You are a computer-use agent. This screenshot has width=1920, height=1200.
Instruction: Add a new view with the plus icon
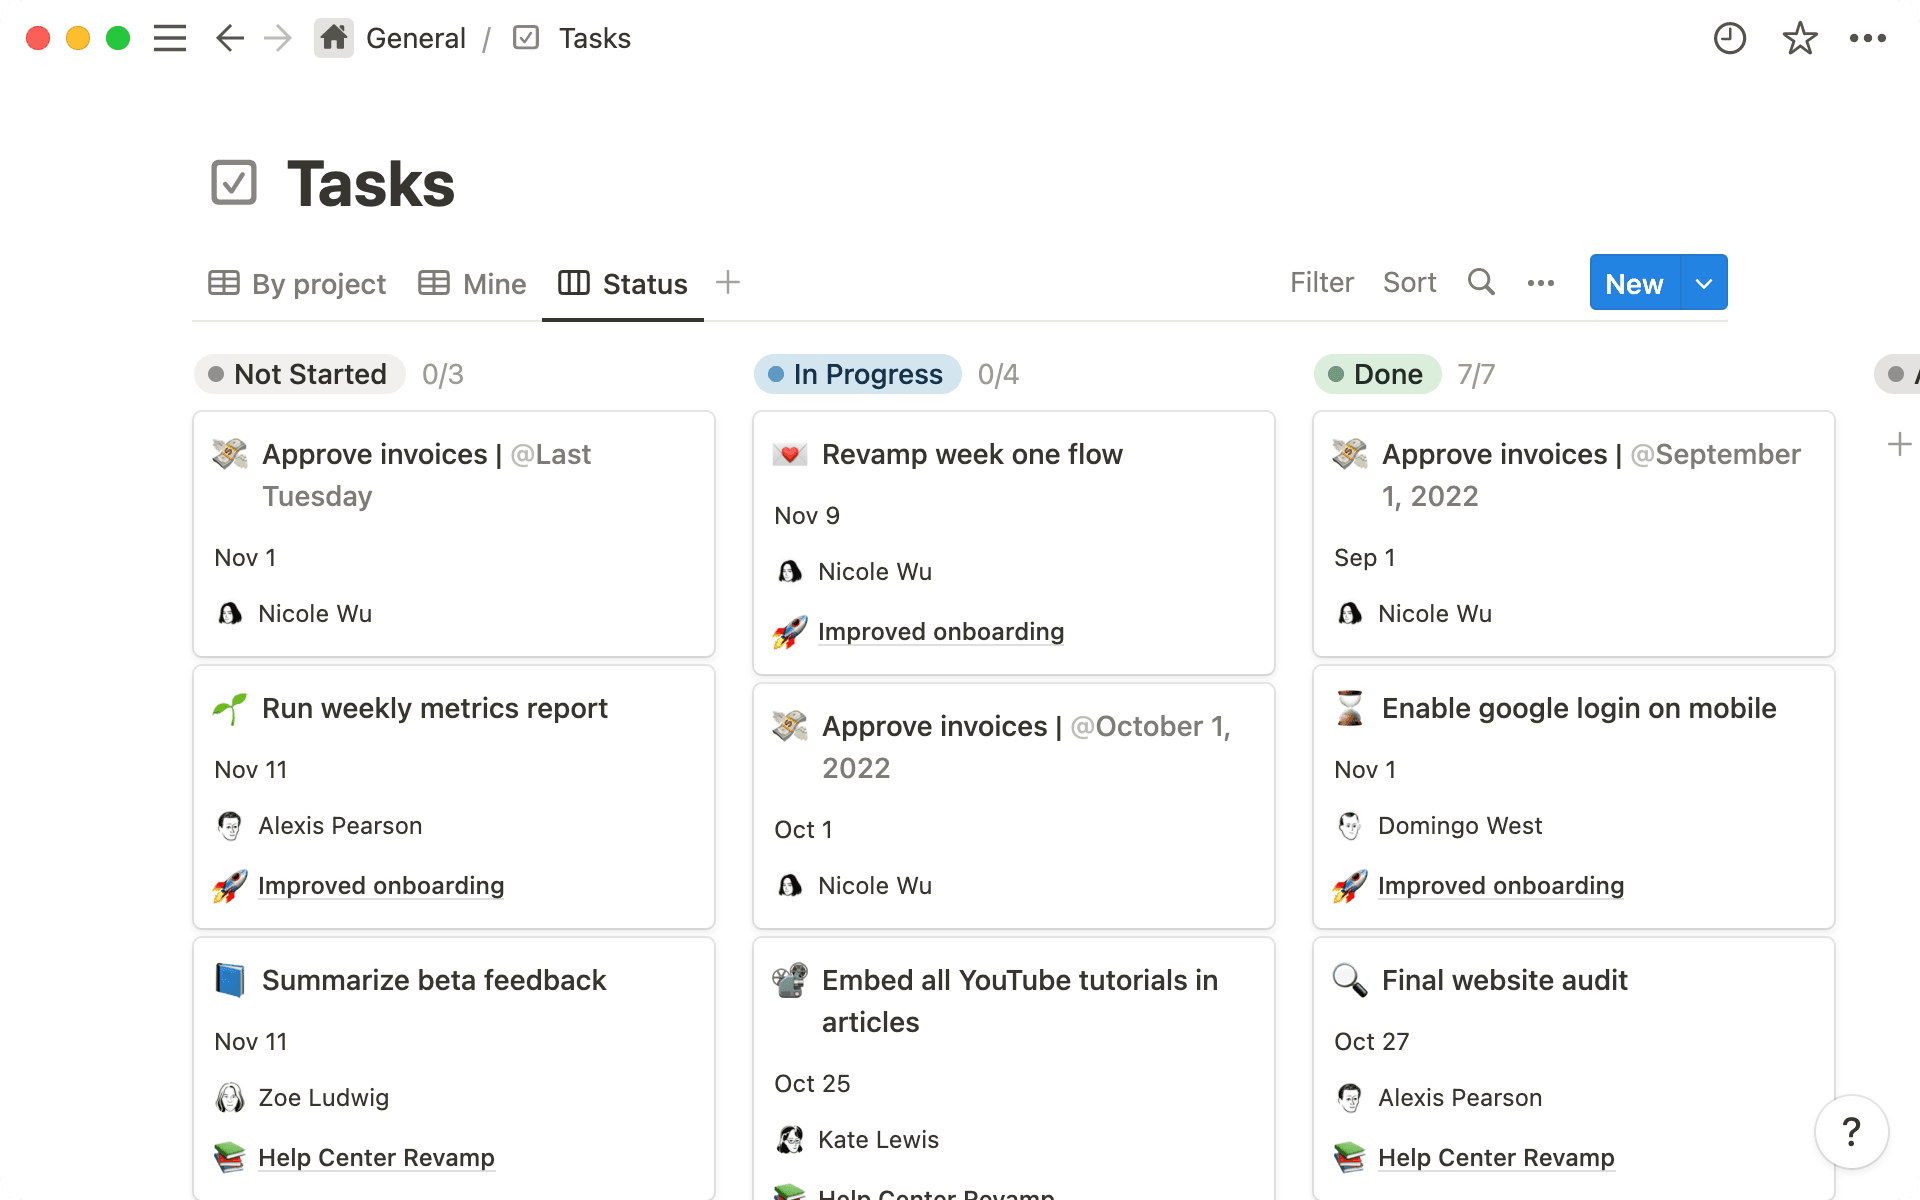[x=727, y=282]
